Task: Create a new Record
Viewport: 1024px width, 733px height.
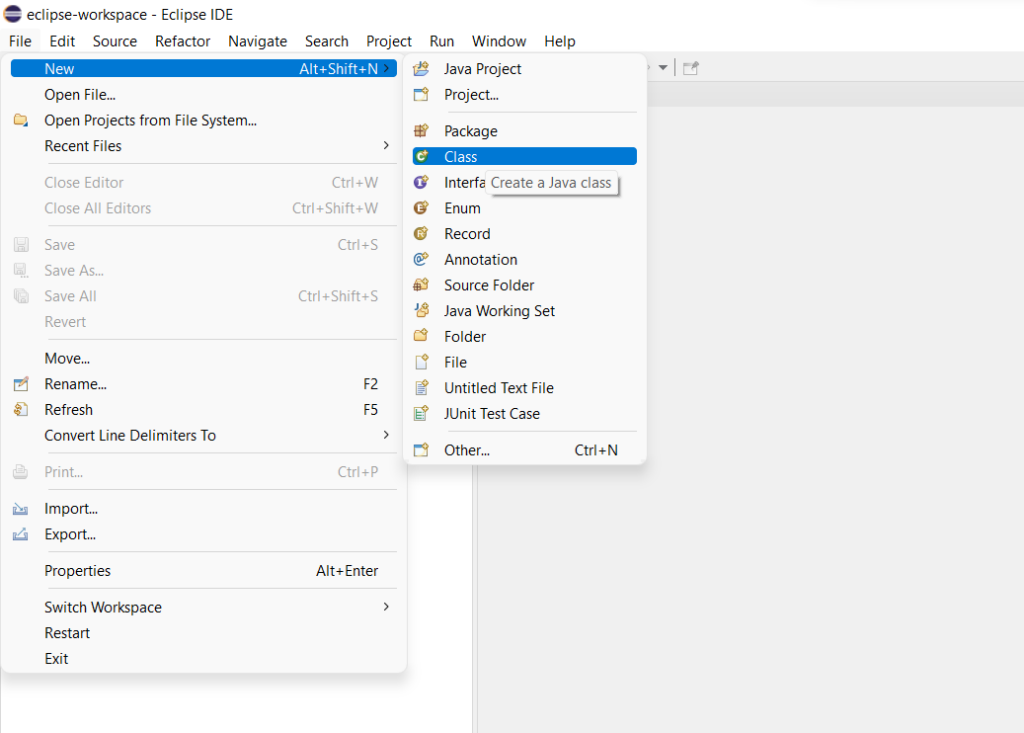Action: point(466,233)
